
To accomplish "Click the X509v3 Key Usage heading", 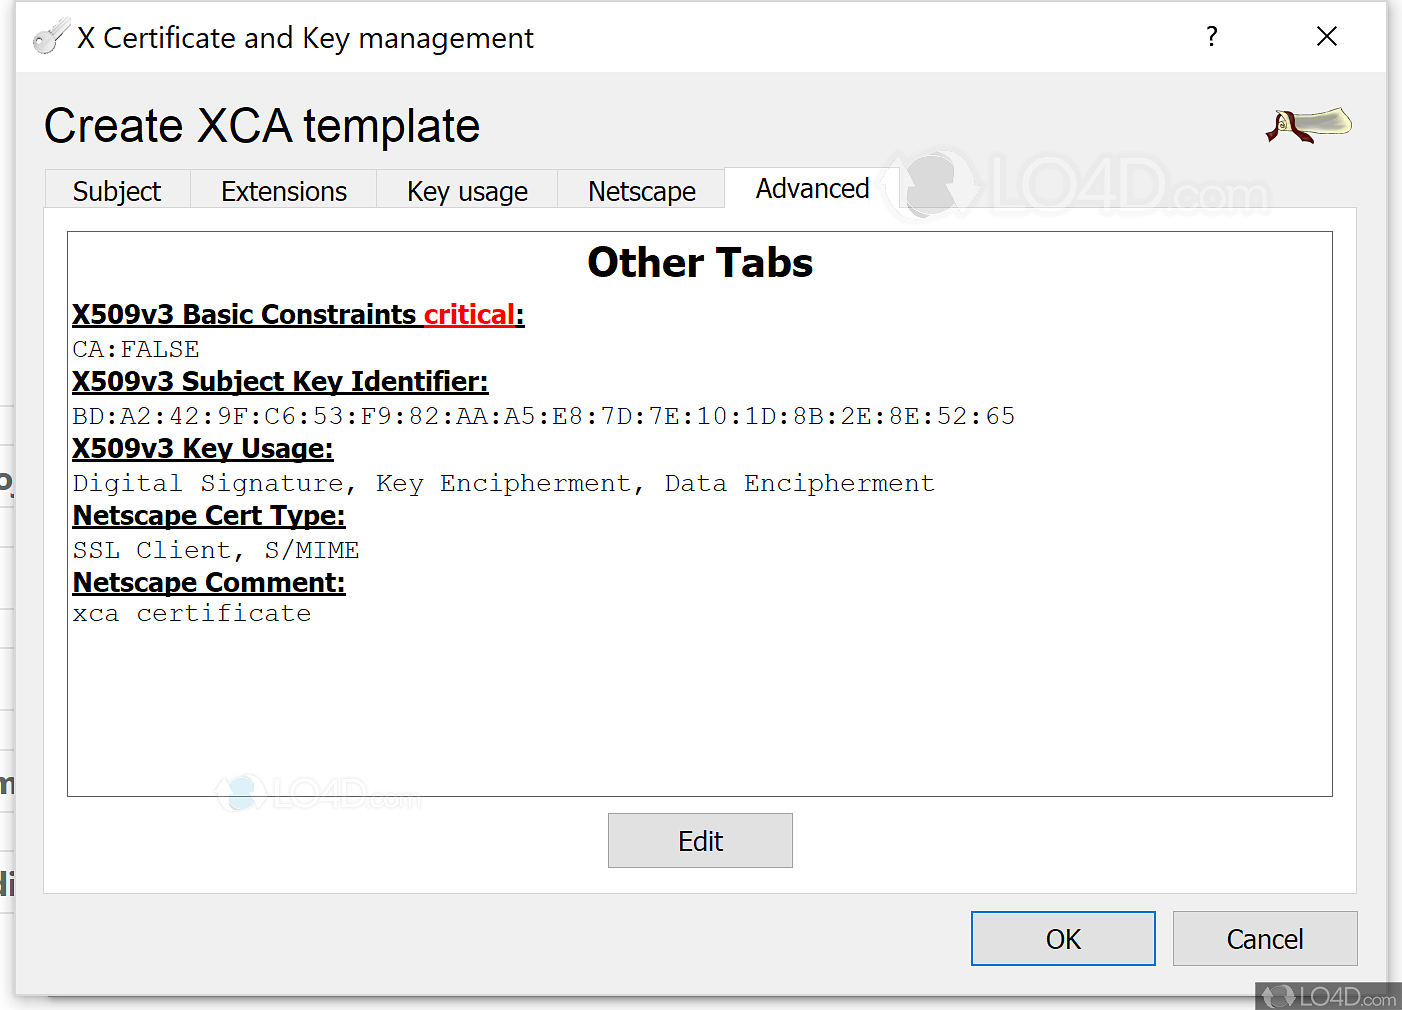I will click(201, 448).
